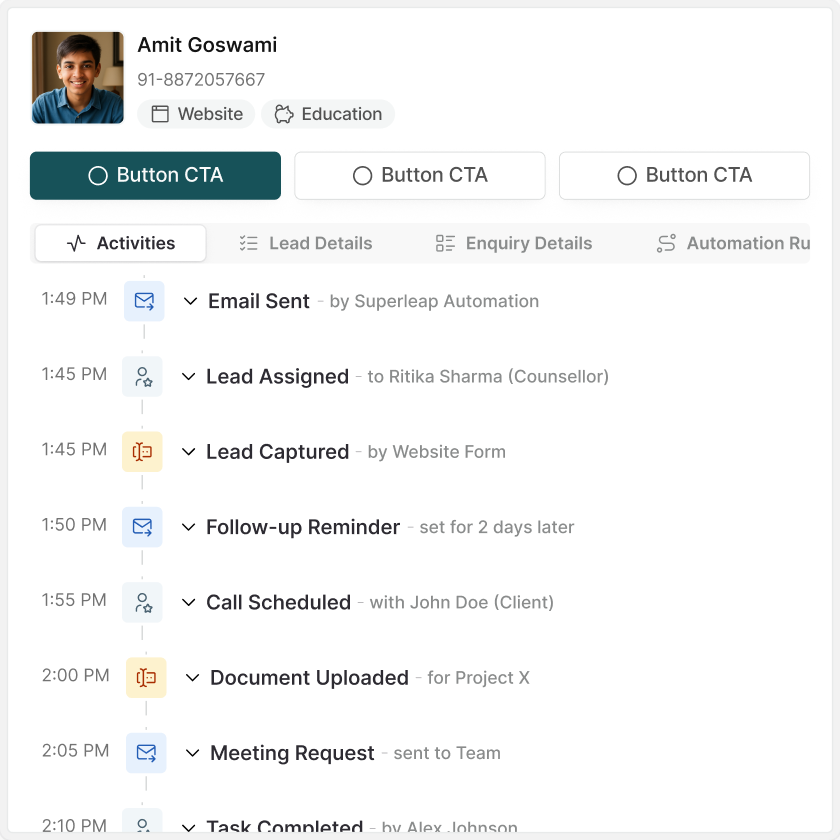Screen dimensions: 840x840
Task: Click the Email Sent mail icon
Action: (x=144, y=301)
